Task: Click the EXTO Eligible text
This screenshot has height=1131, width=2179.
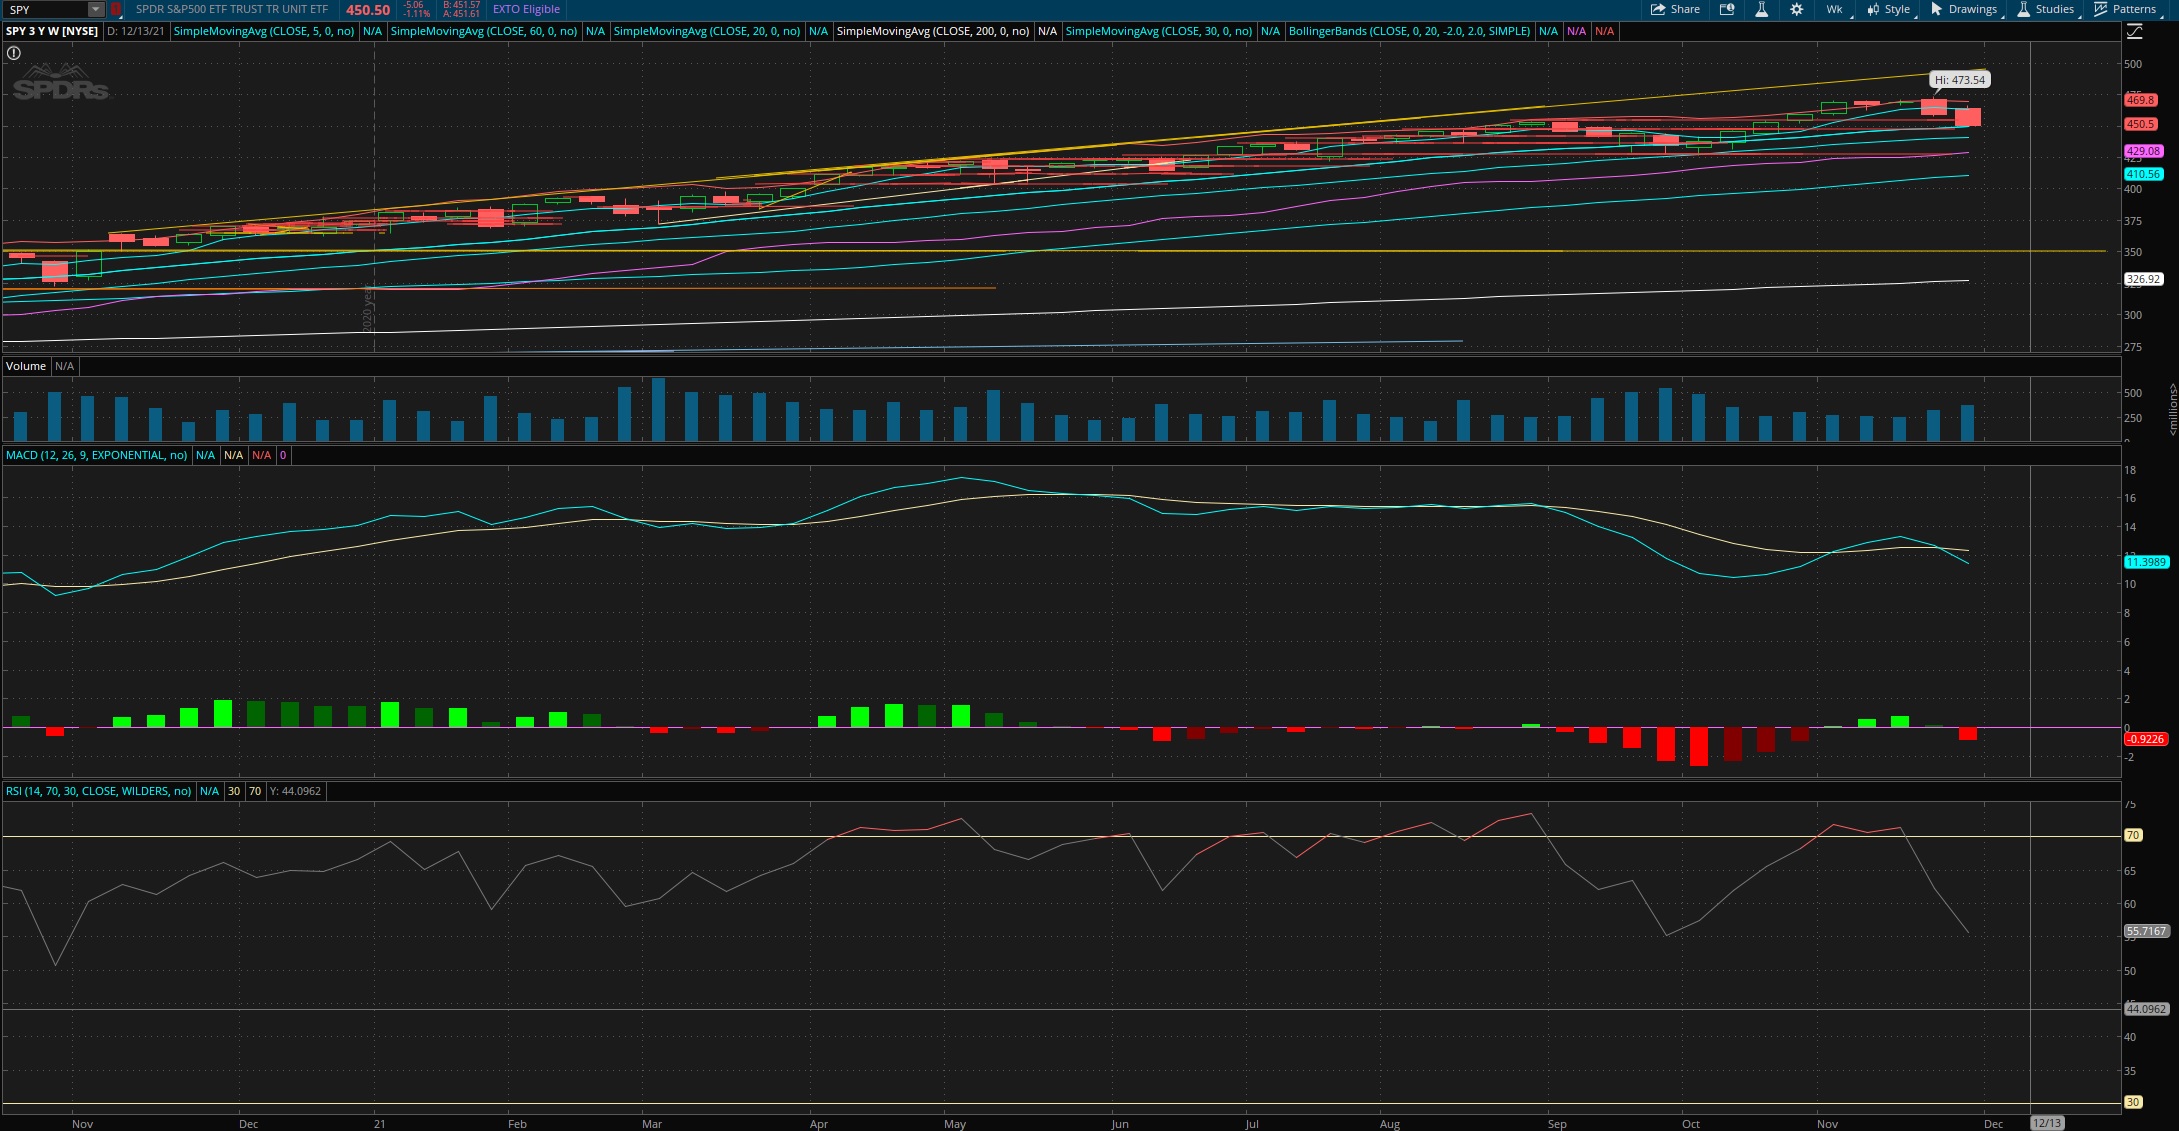Action: click(x=526, y=9)
